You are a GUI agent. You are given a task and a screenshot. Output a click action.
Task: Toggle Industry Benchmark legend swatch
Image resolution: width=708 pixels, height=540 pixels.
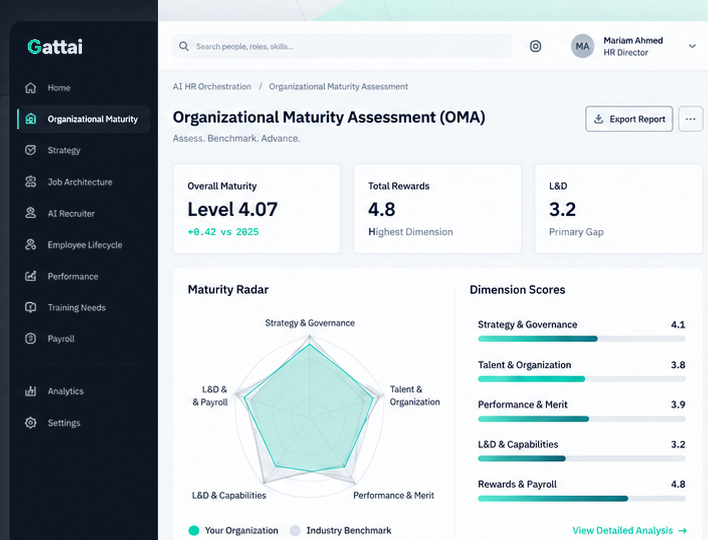(x=295, y=531)
